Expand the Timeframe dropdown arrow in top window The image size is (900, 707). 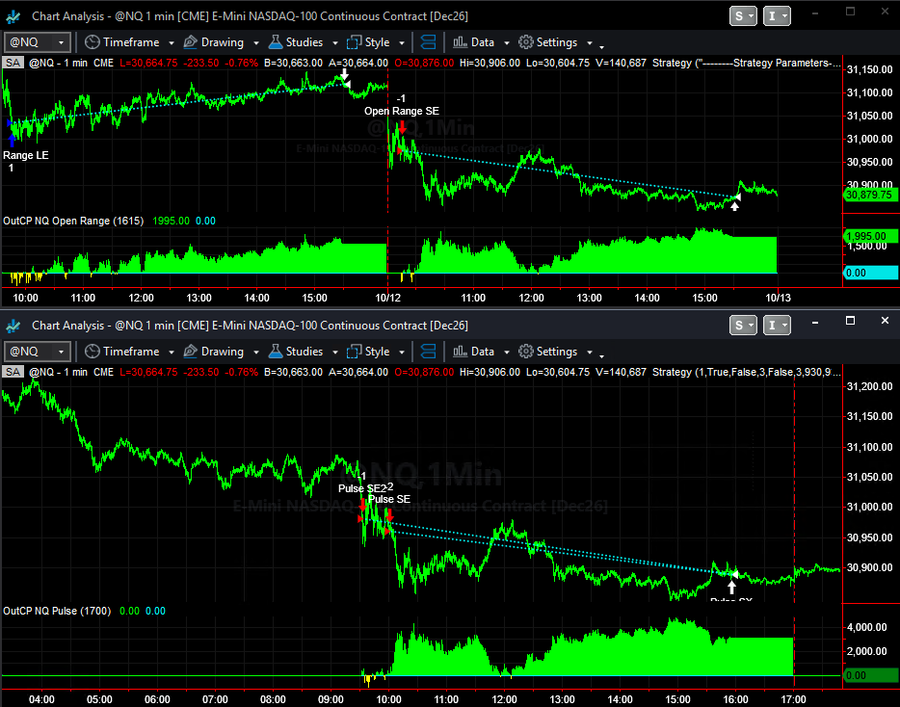click(171, 43)
